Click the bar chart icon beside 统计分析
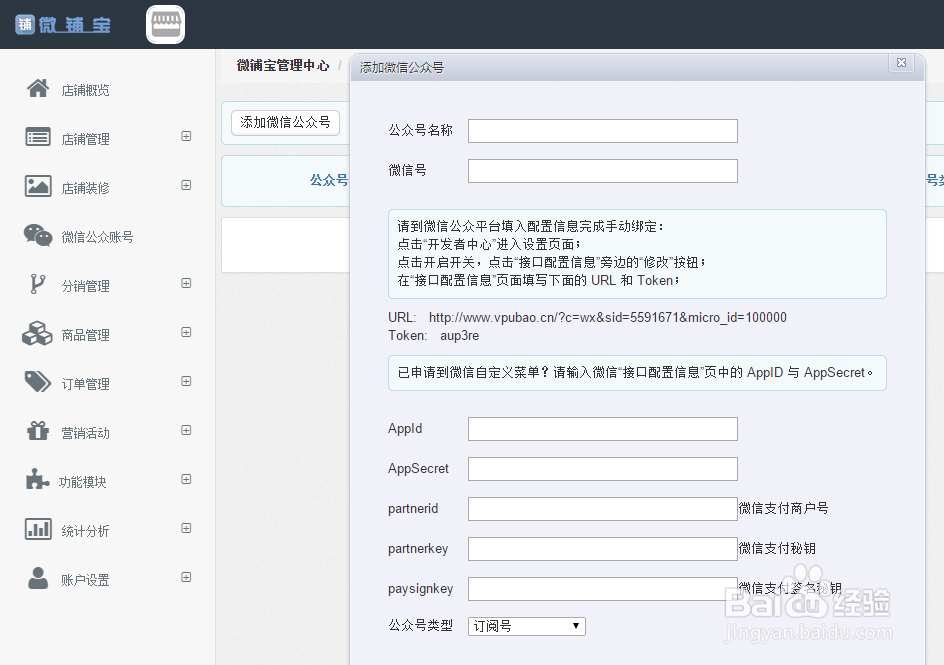This screenshot has height=665, width=944. (x=38, y=529)
